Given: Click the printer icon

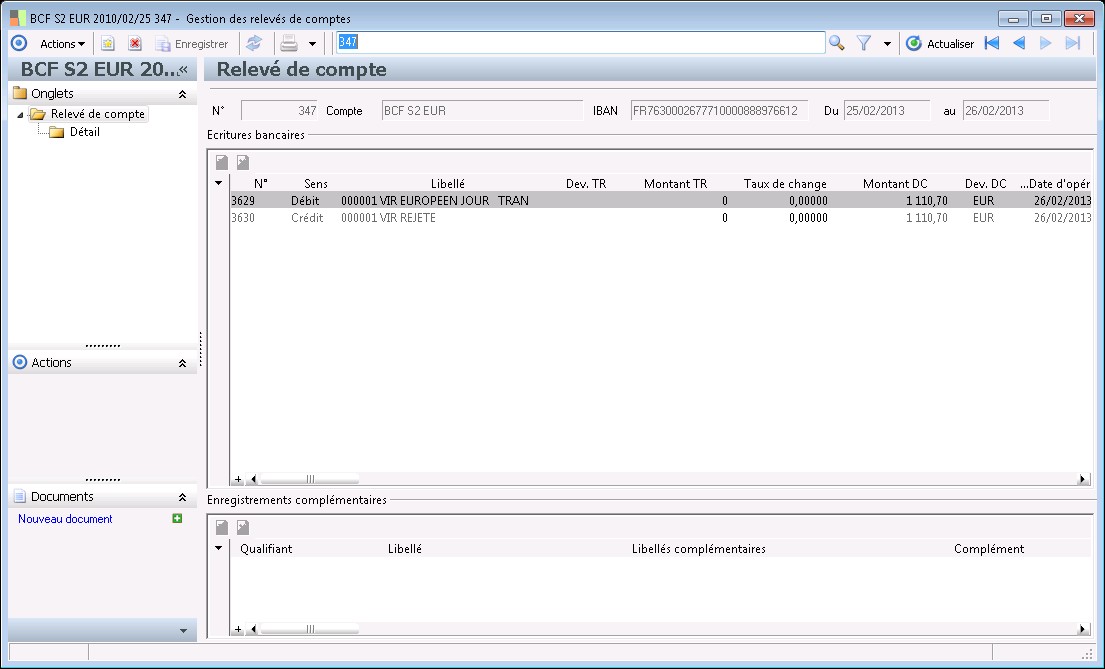Looking at the screenshot, I should 288,43.
